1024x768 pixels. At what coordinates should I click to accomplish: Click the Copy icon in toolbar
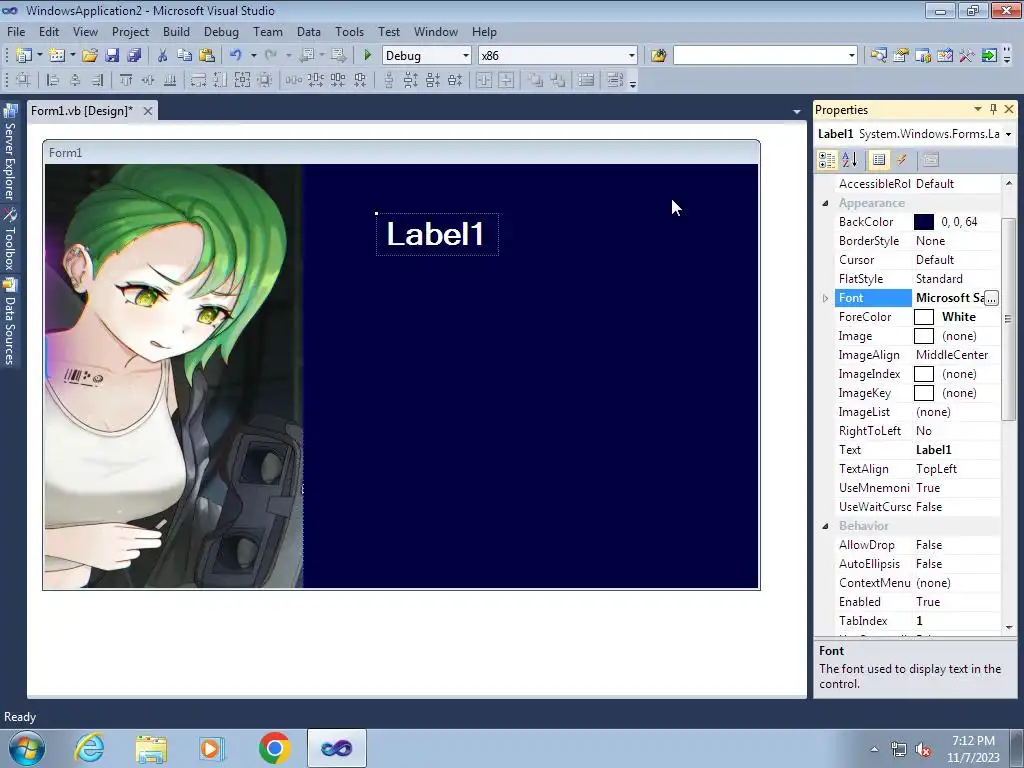[x=184, y=56]
